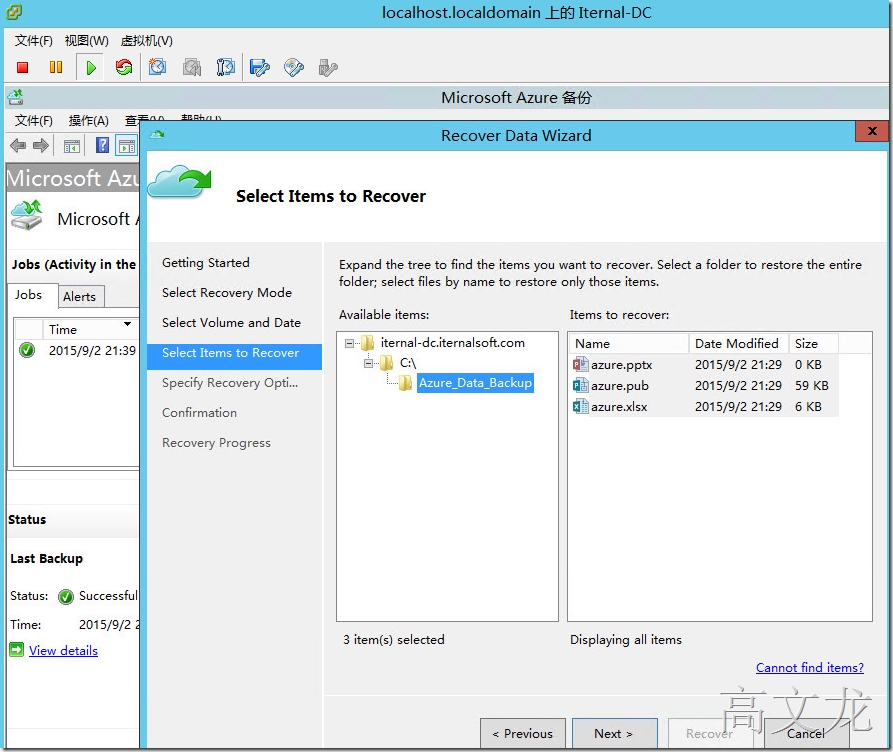Click the 2015/9/2 21:39 job row
The image size is (893, 752).
(77, 350)
